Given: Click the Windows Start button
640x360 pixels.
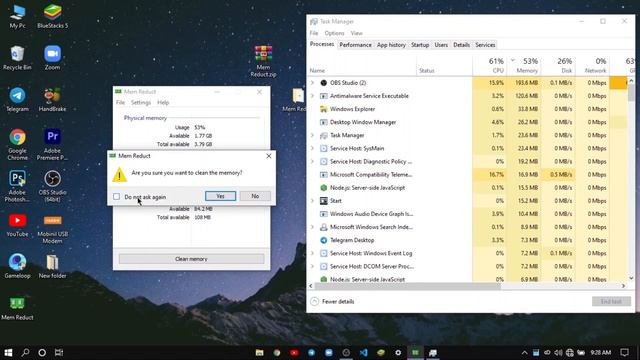Looking at the screenshot, I should click(x=8, y=352).
